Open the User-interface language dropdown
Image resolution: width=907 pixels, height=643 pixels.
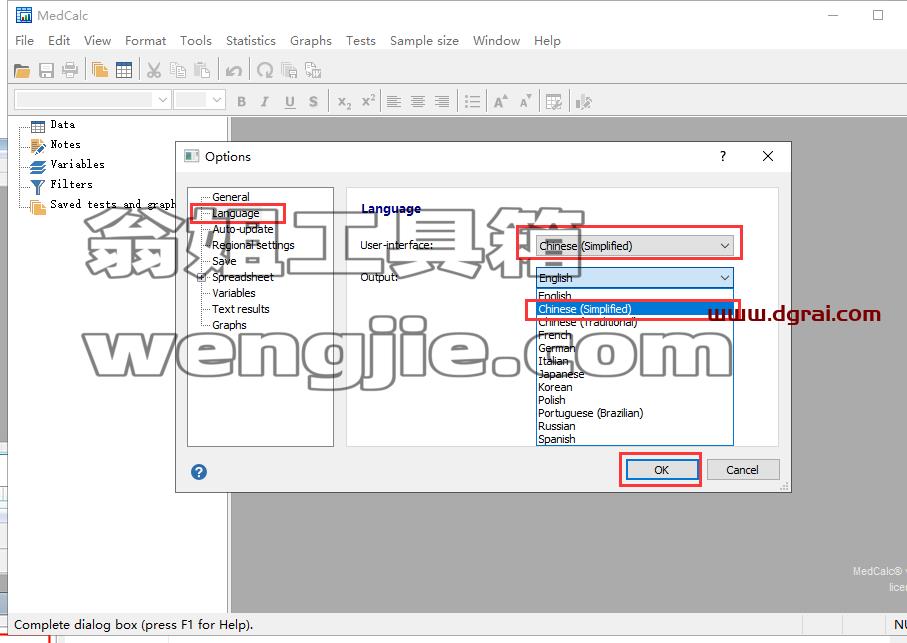coord(635,246)
